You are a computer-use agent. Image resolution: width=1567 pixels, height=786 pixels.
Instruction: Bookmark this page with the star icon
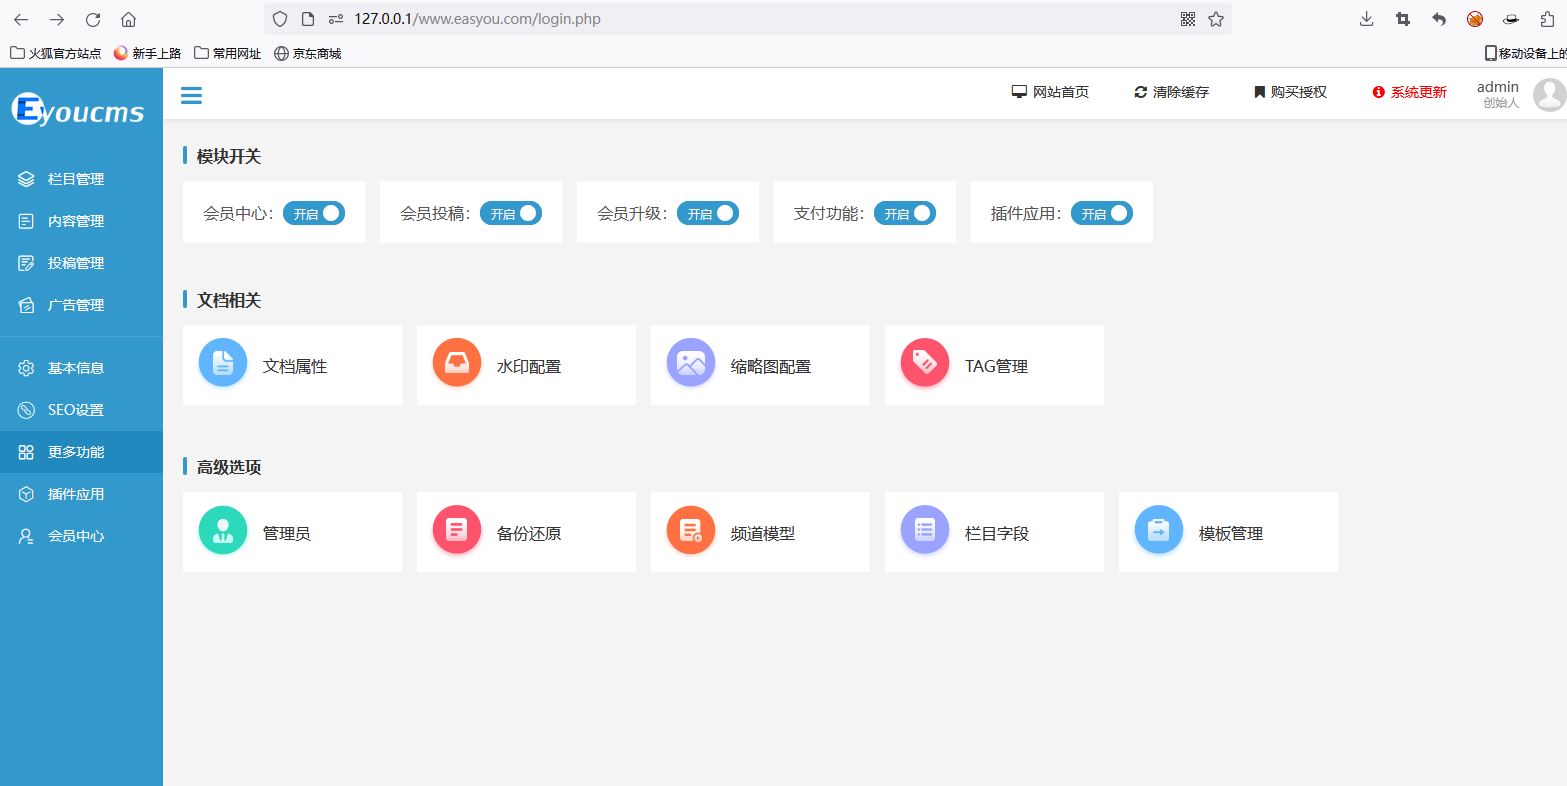[1216, 19]
